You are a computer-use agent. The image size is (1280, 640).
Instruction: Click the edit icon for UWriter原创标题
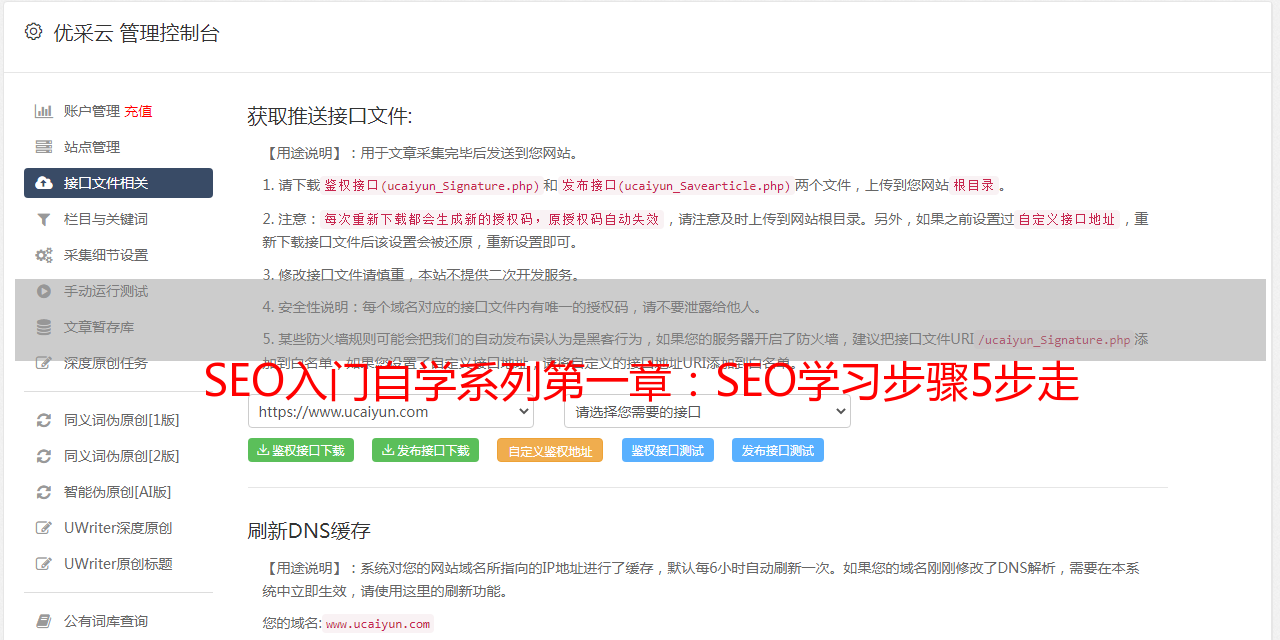tap(44, 564)
